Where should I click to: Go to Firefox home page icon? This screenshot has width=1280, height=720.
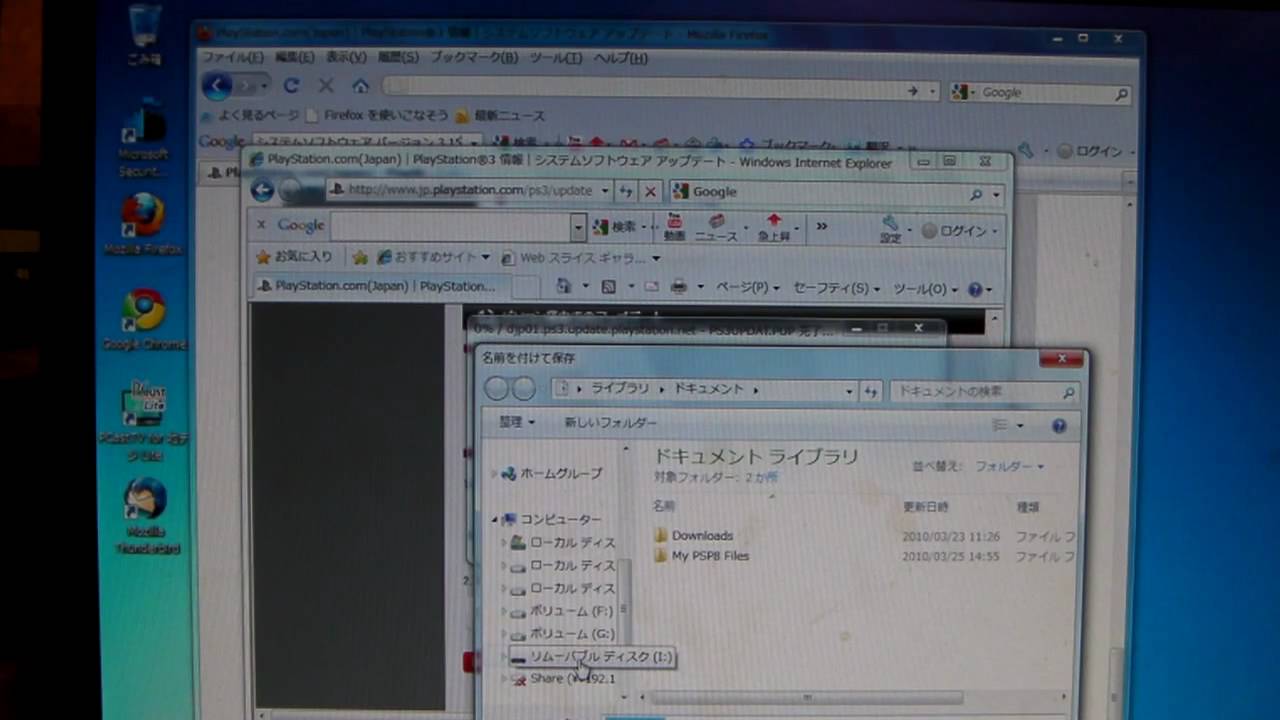360,86
